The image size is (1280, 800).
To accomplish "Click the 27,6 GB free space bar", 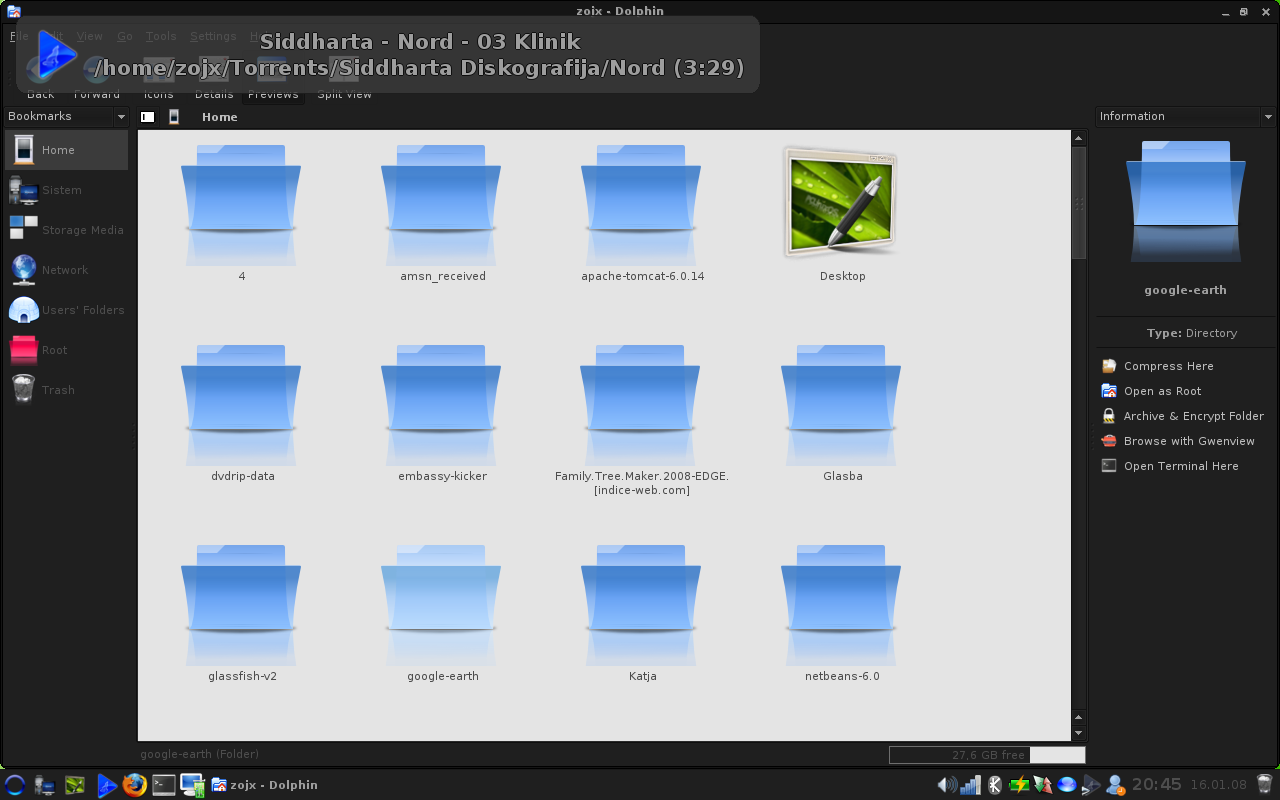I will [987, 755].
